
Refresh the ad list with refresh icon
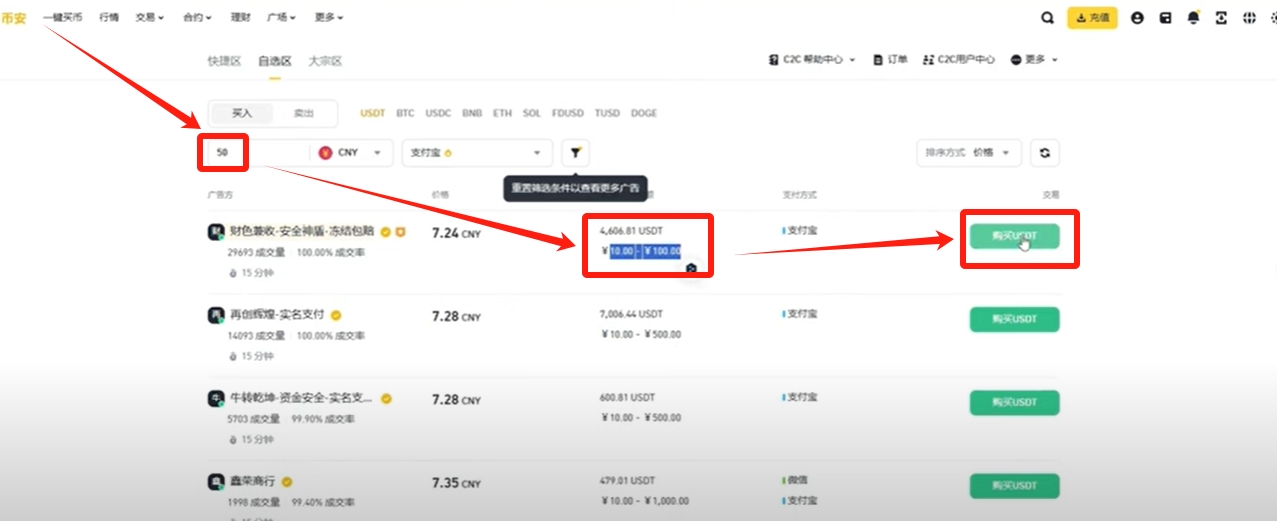[1045, 153]
